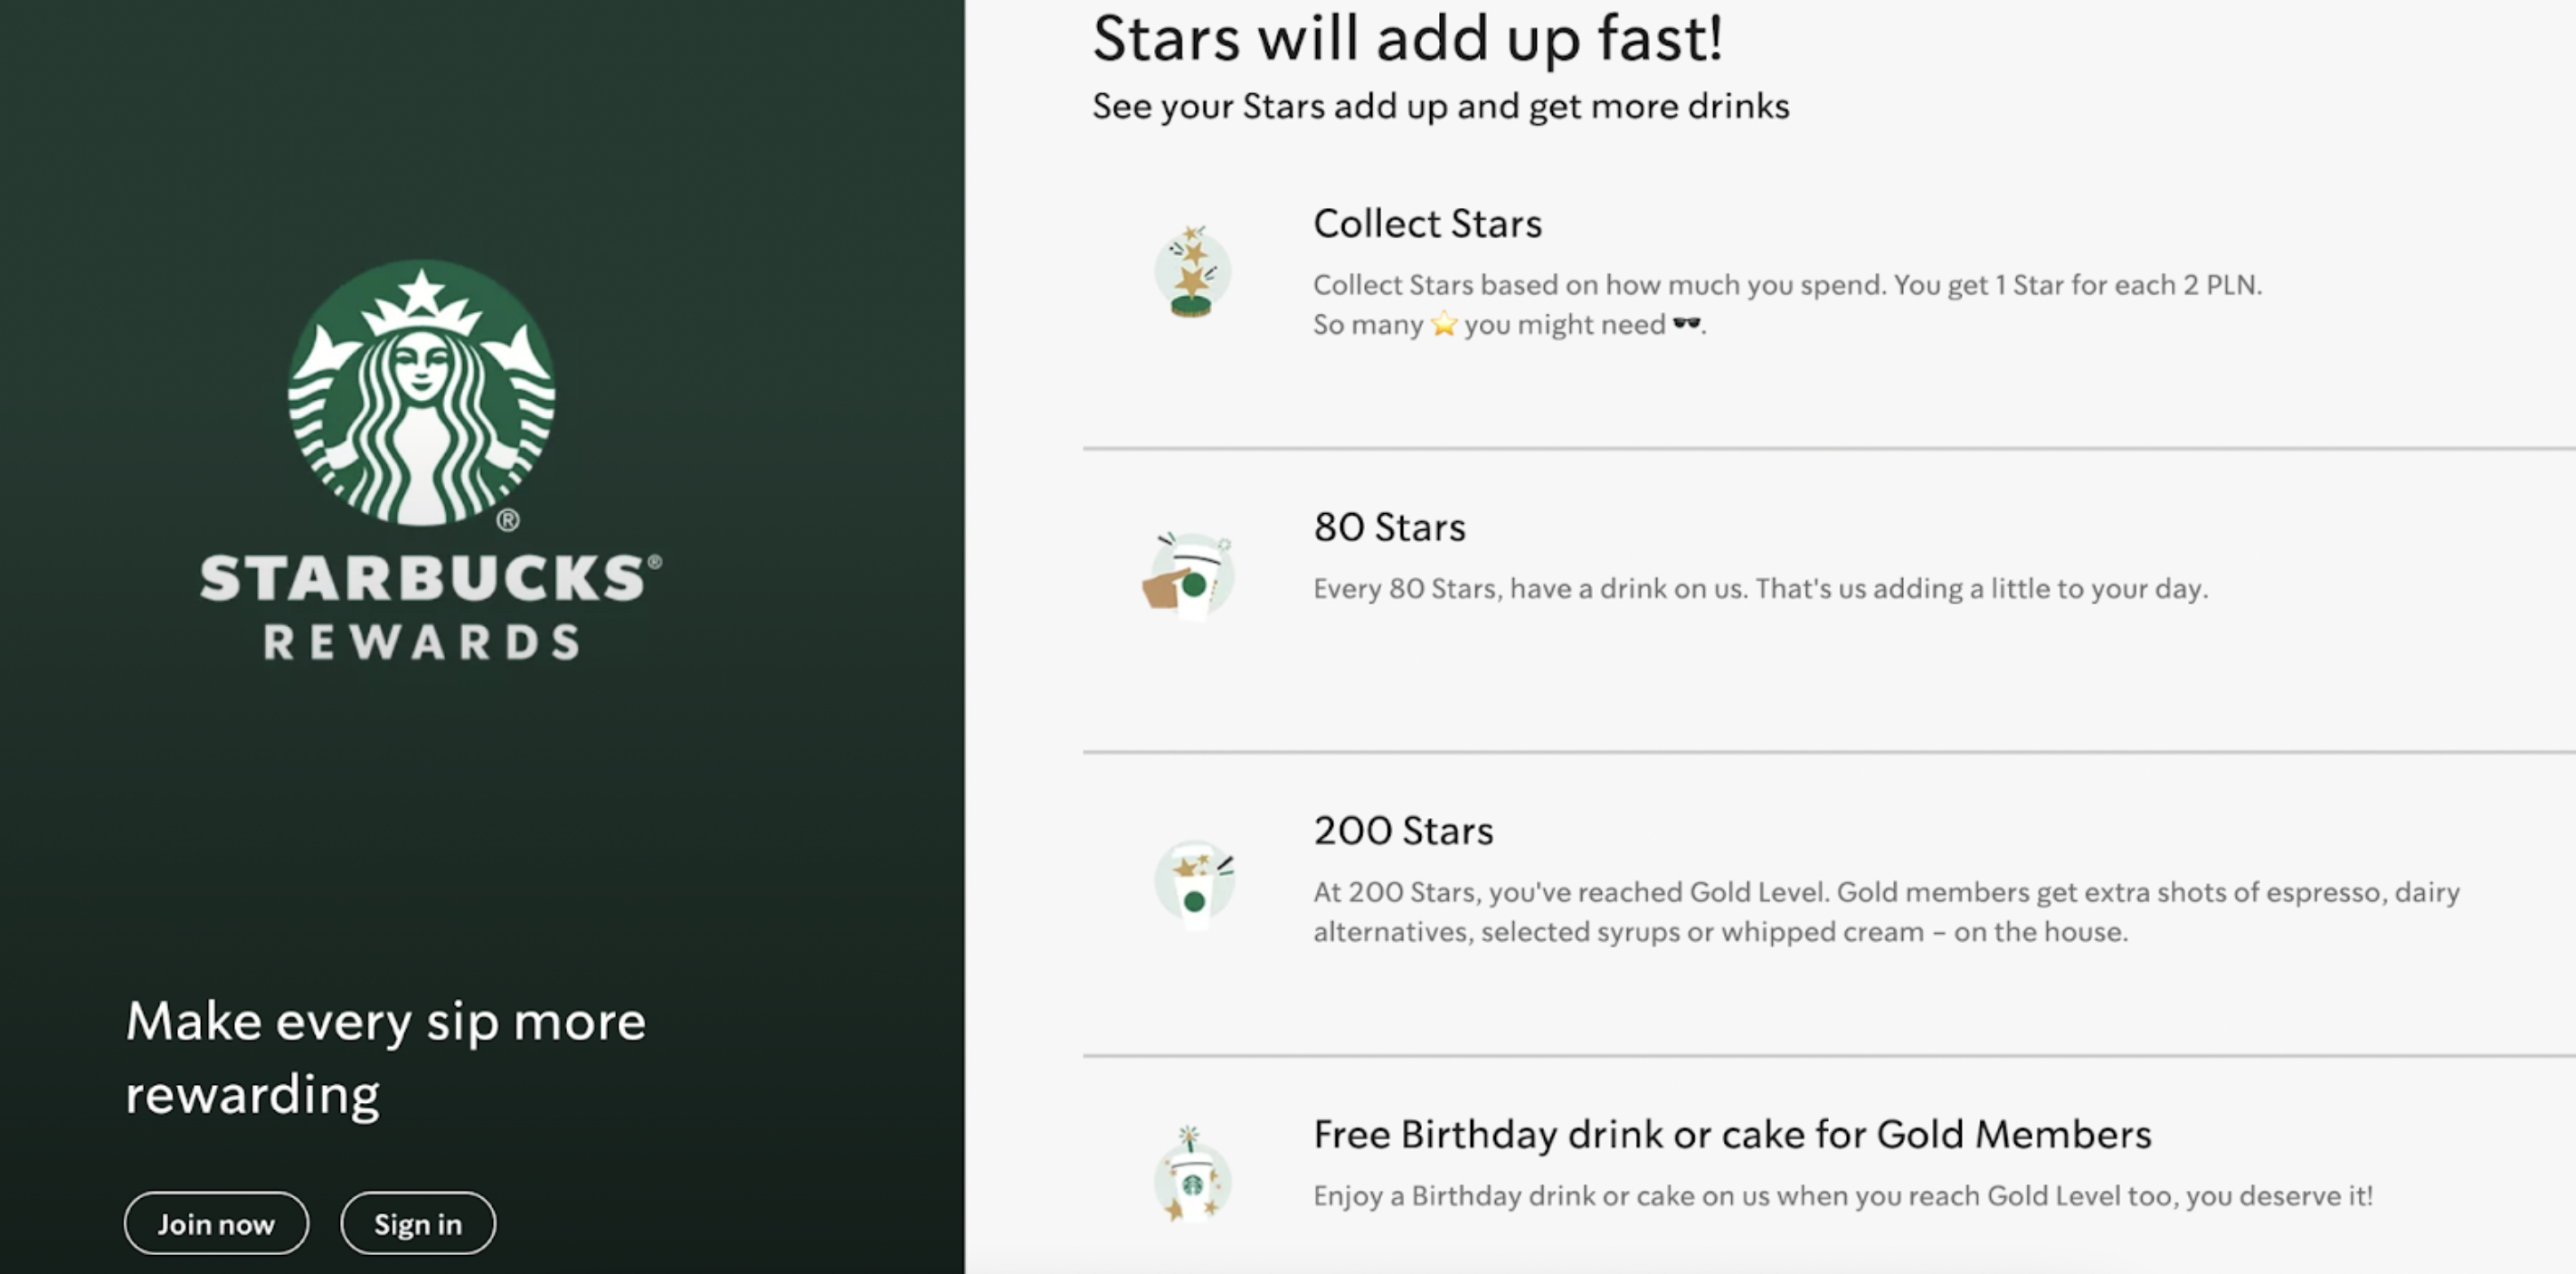The height and width of the screenshot is (1274, 2576).
Task: Click the sunglasses emoji in Collect Stars text
Action: [1686, 323]
